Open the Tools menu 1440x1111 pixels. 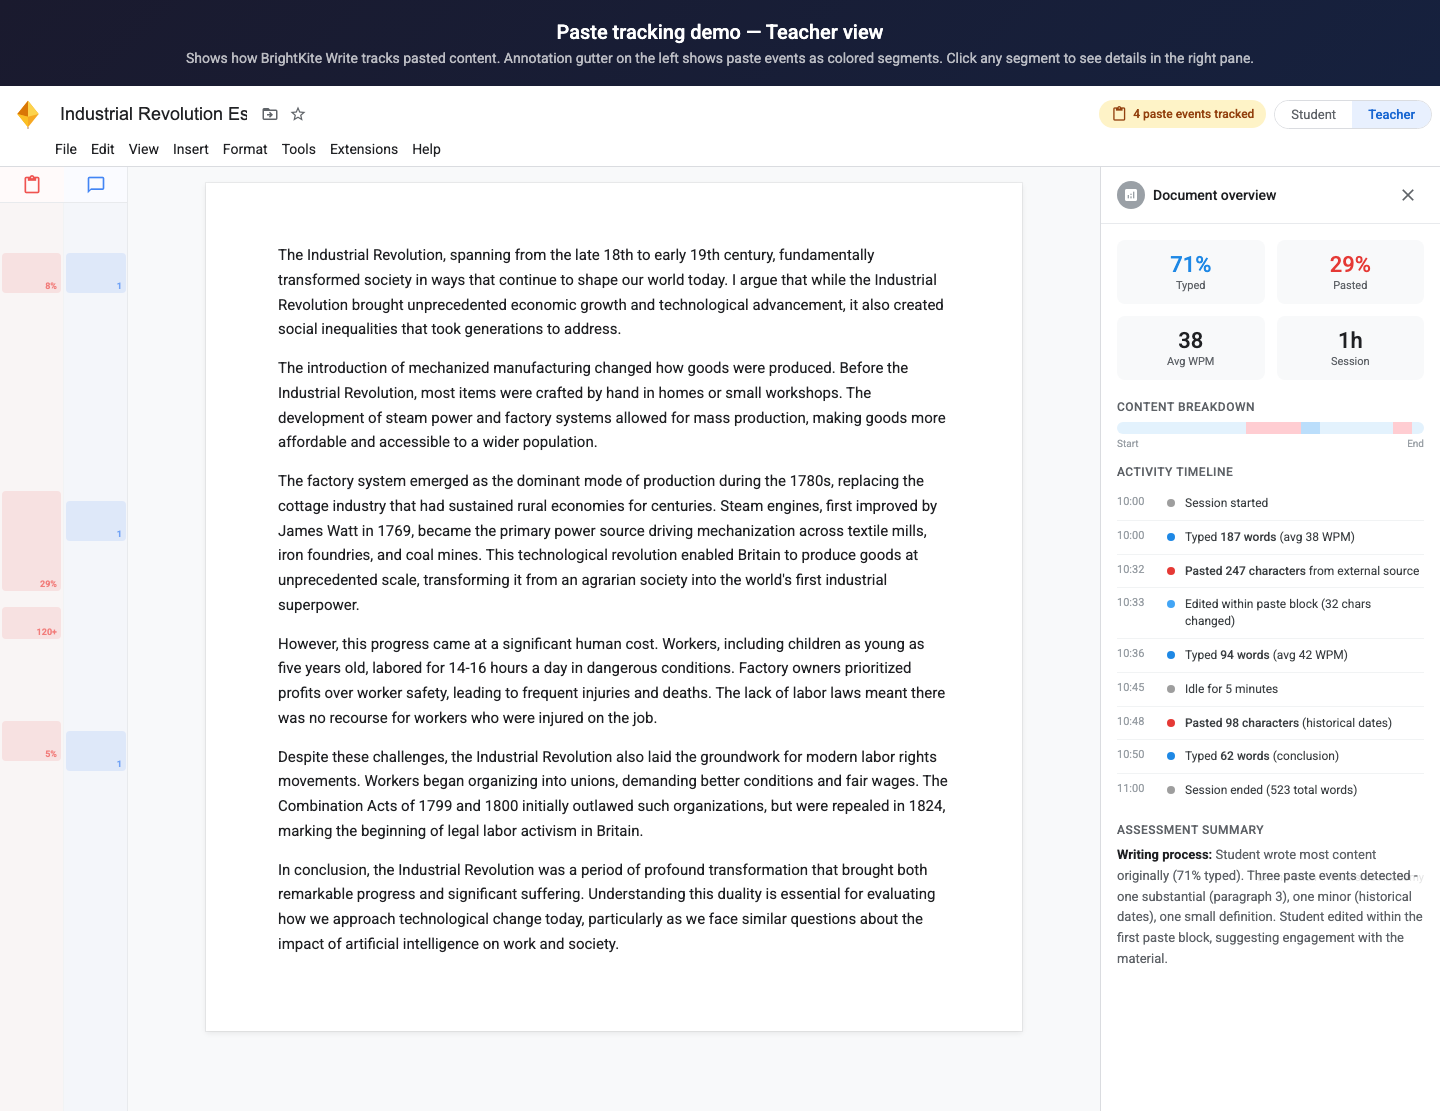click(298, 149)
